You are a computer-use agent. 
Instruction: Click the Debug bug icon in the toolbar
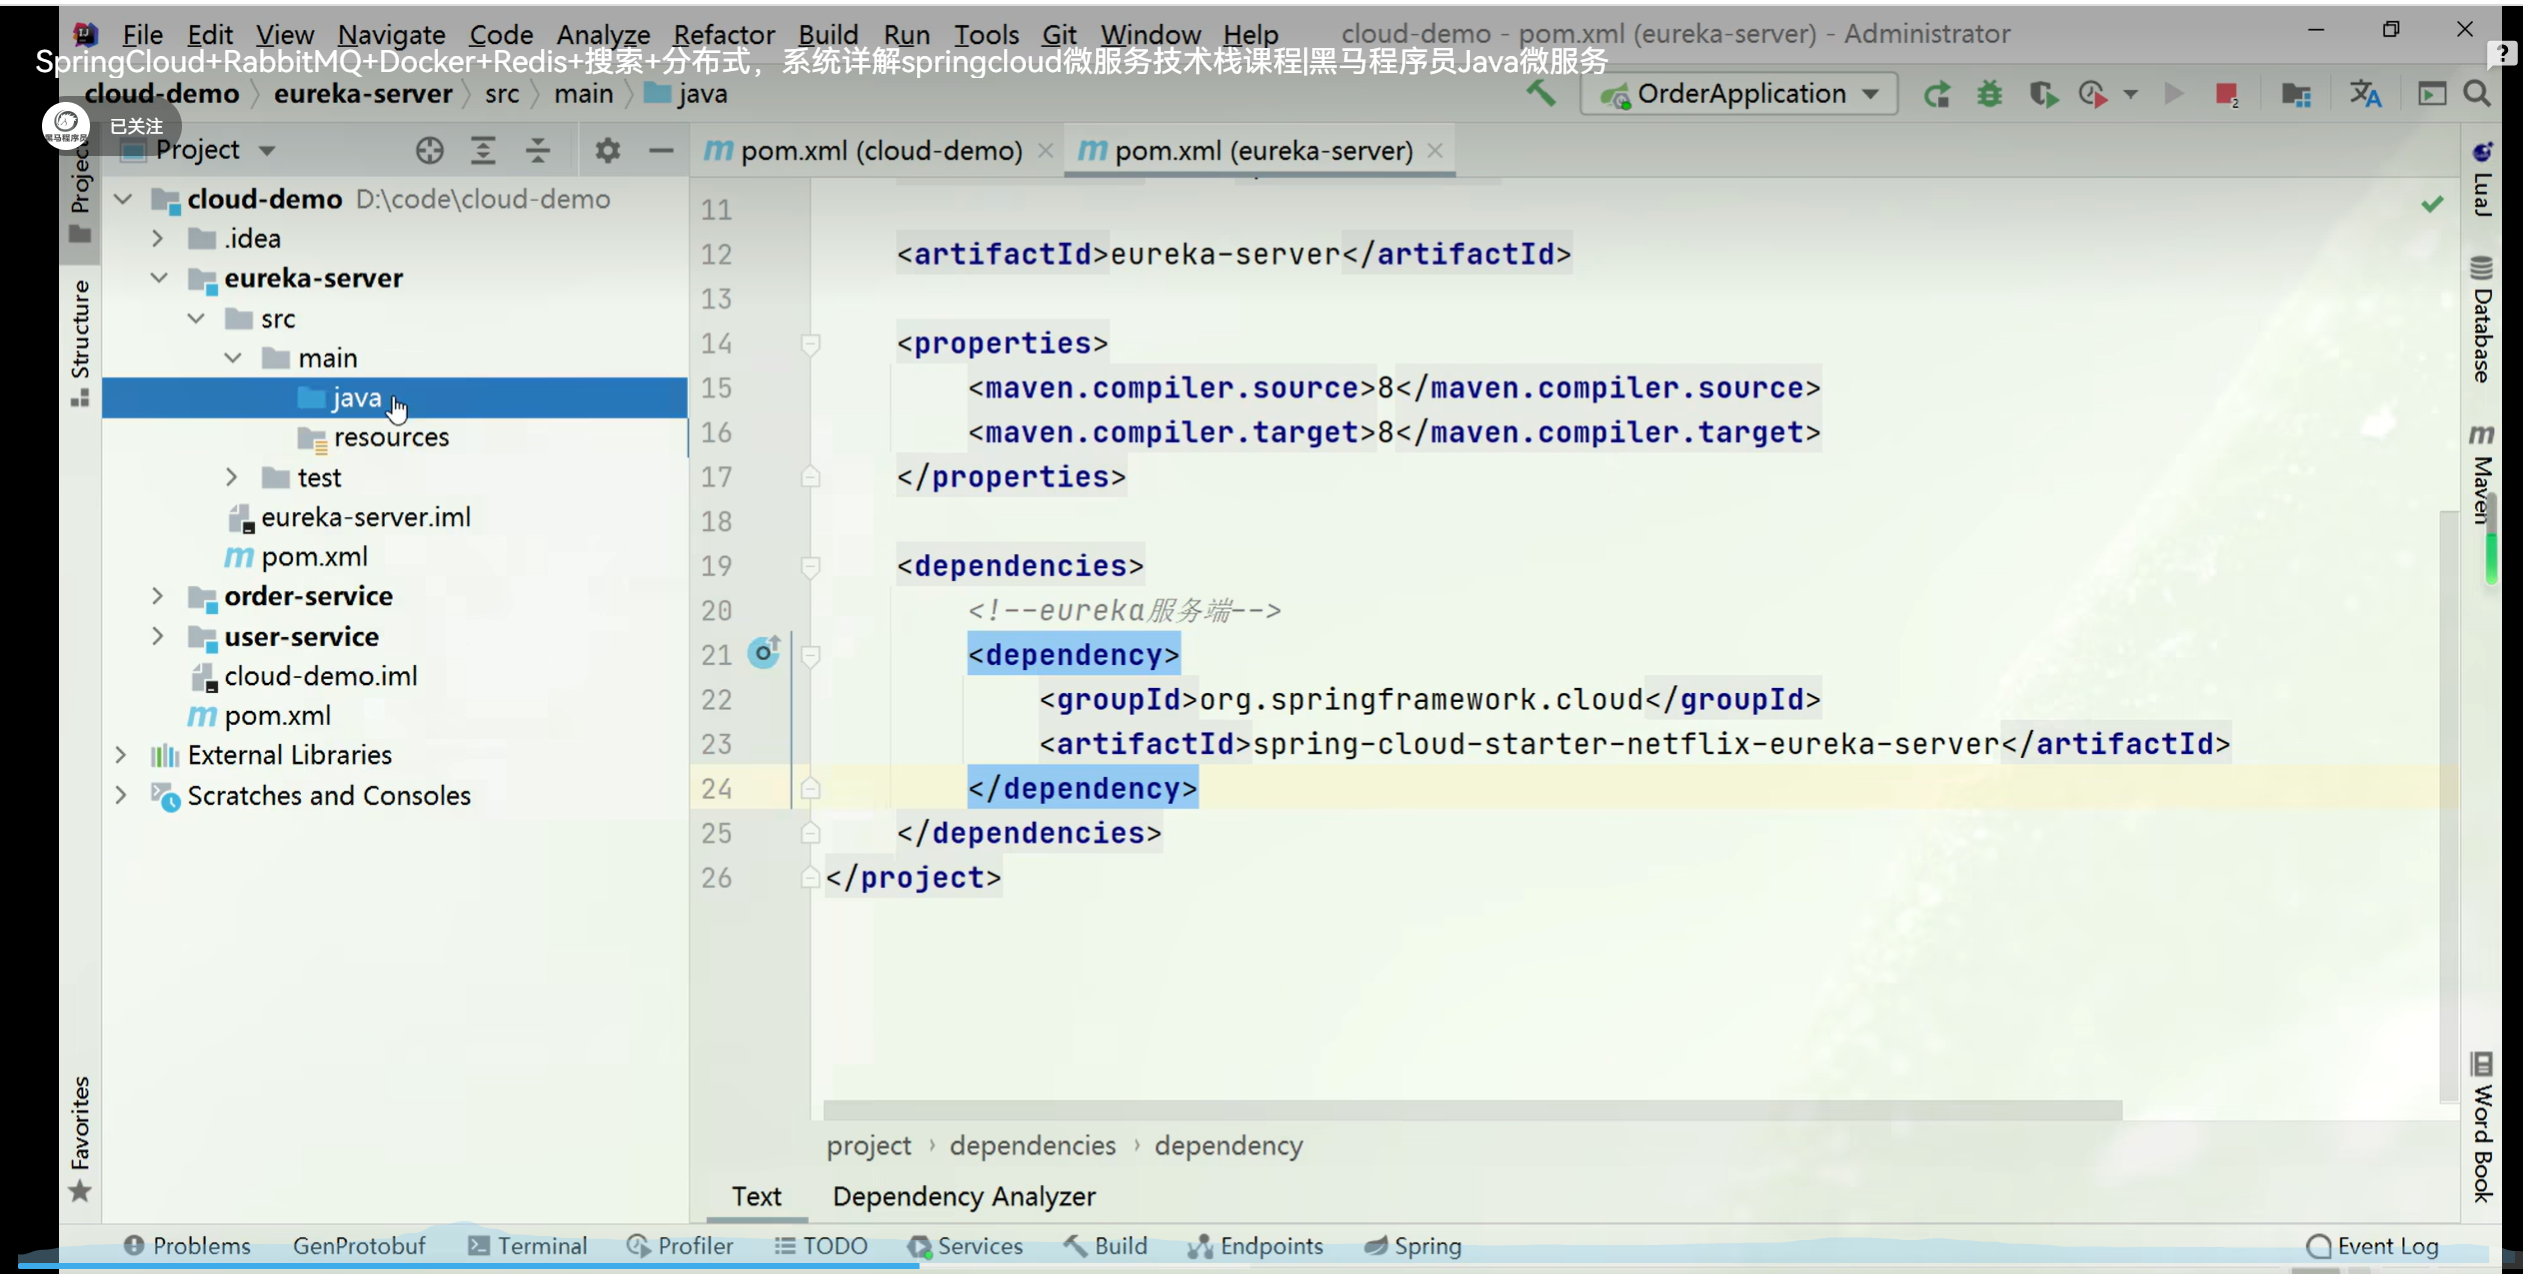click(1989, 94)
